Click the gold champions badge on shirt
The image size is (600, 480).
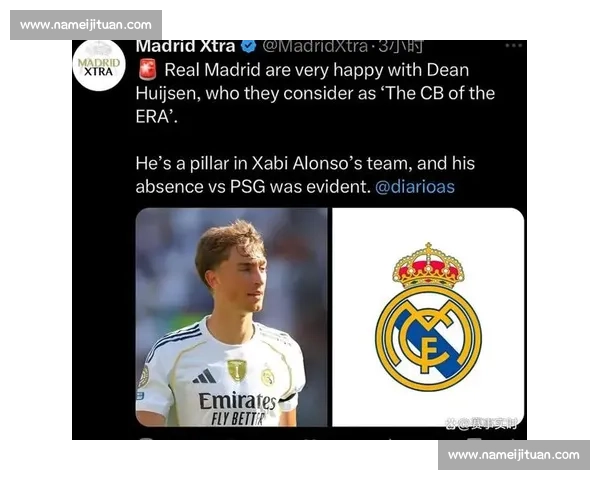coord(236,369)
